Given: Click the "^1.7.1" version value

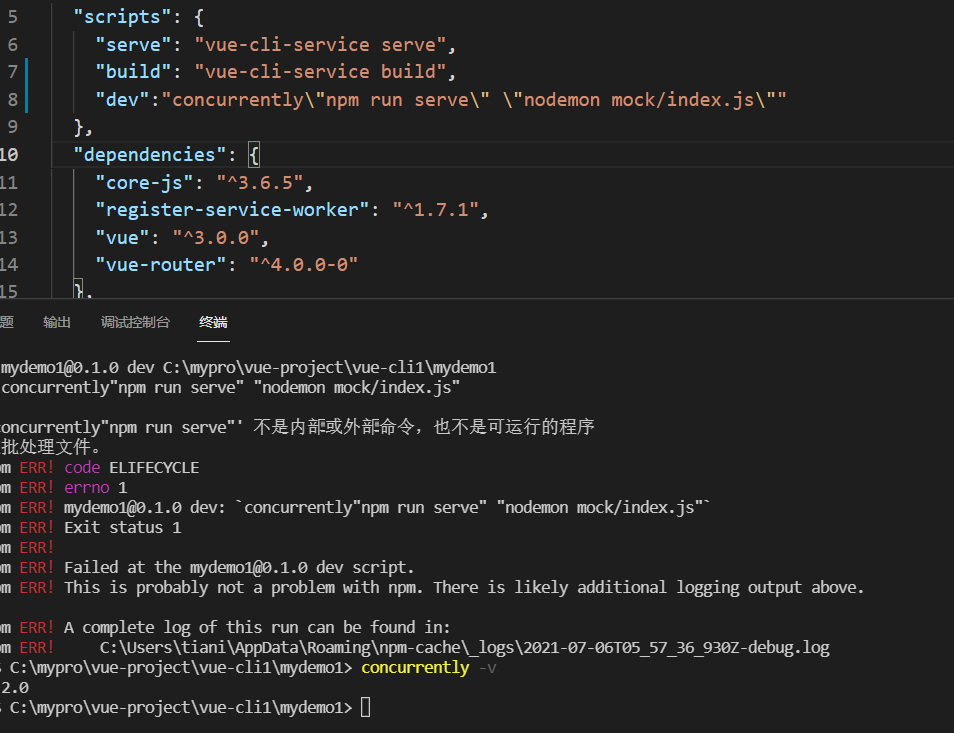Looking at the screenshot, I should tap(436, 210).
